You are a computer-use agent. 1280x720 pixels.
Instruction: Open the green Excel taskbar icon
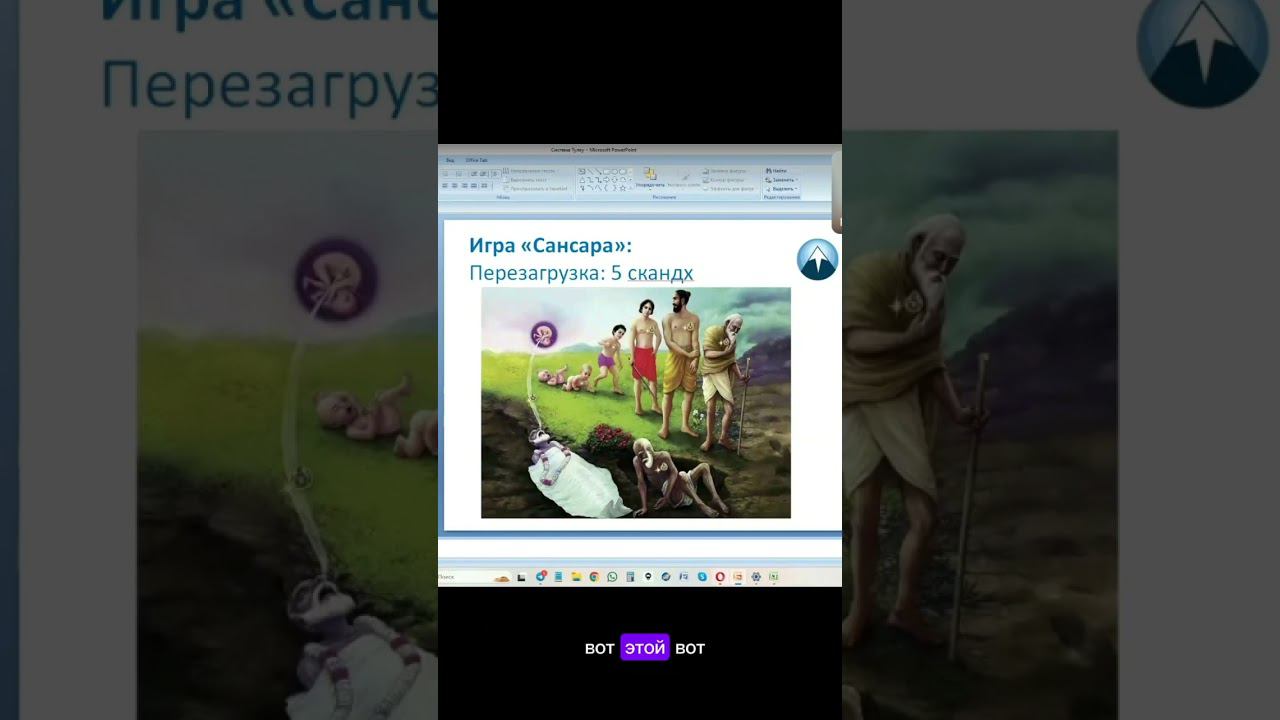coord(774,577)
